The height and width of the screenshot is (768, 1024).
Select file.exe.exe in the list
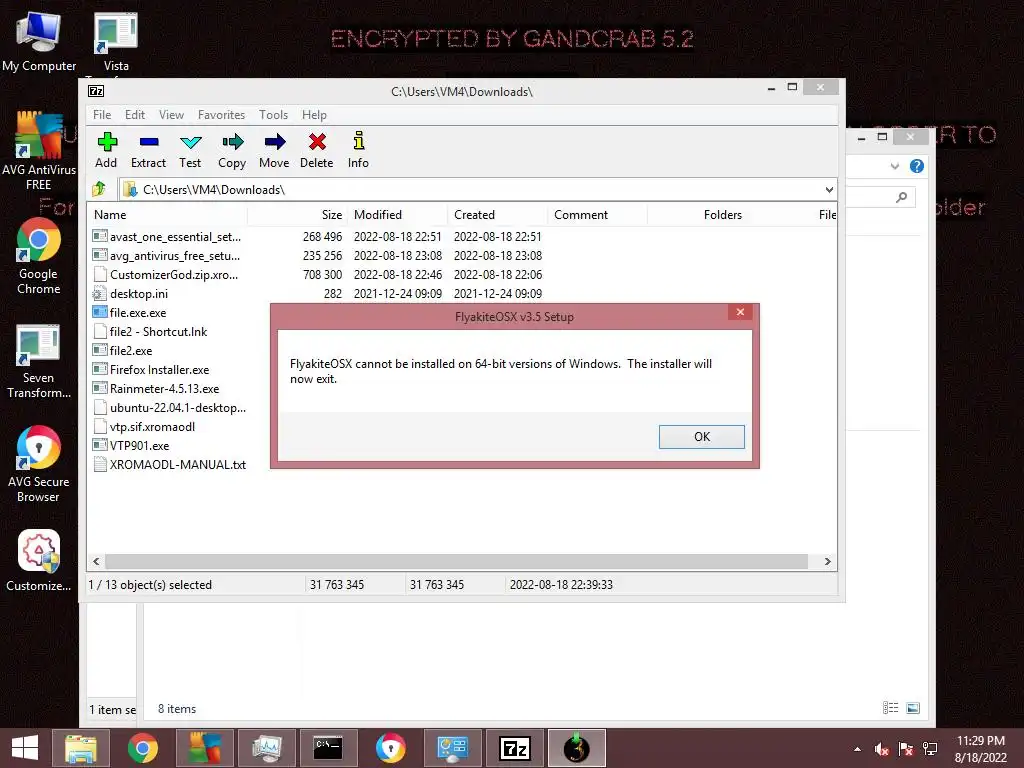(x=138, y=312)
